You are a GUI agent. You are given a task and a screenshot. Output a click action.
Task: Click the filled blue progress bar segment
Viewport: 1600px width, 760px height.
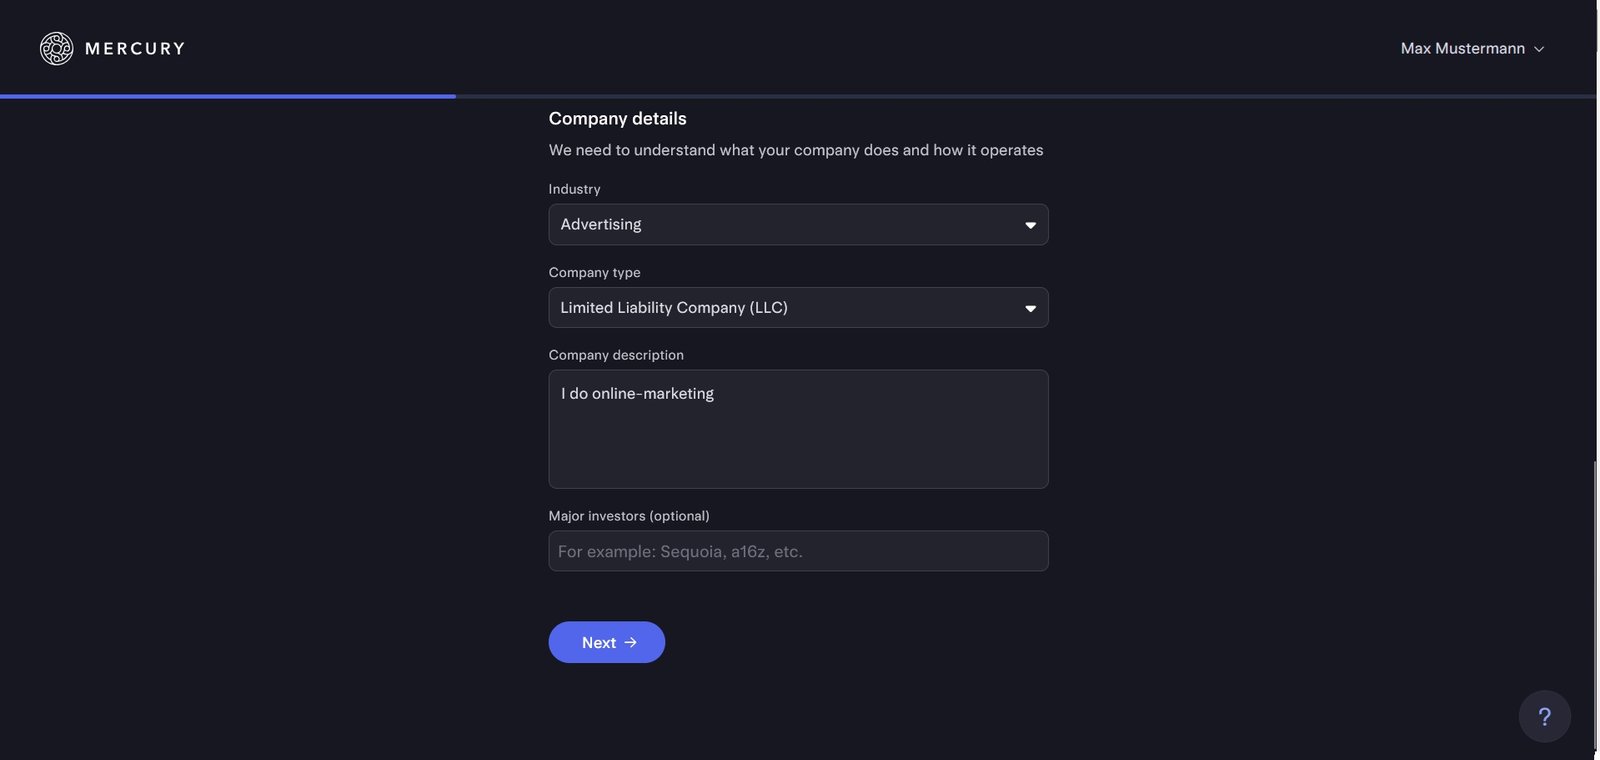[x=228, y=96]
